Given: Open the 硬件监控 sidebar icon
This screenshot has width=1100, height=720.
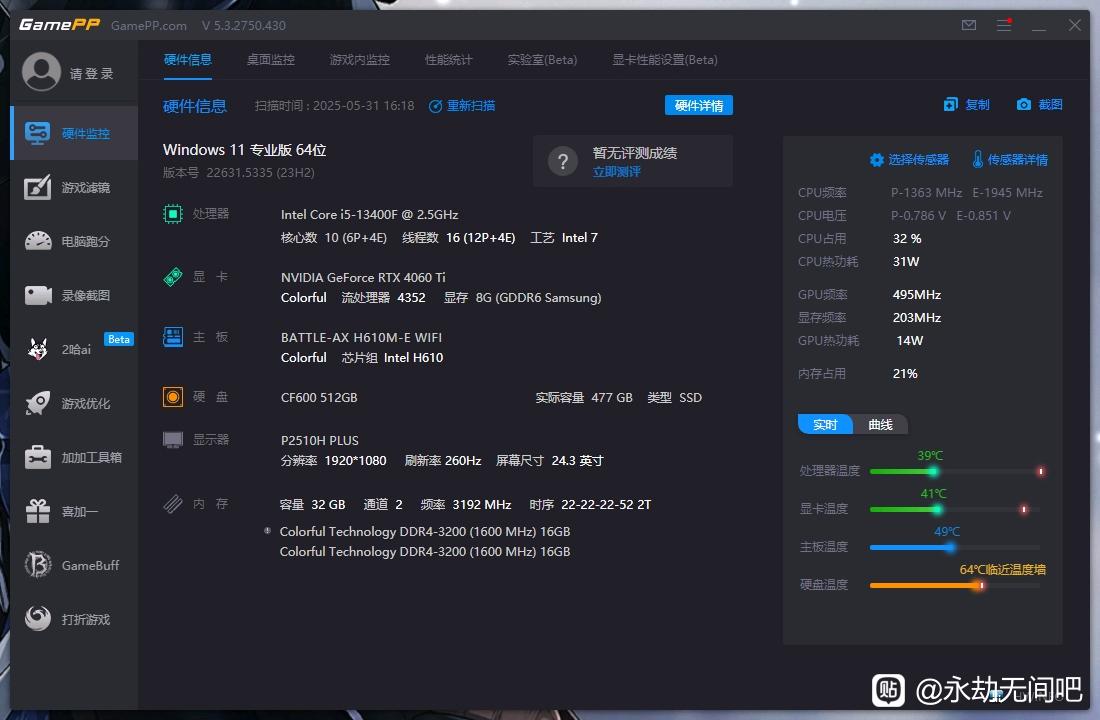Looking at the screenshot, I should click(37, 133).
